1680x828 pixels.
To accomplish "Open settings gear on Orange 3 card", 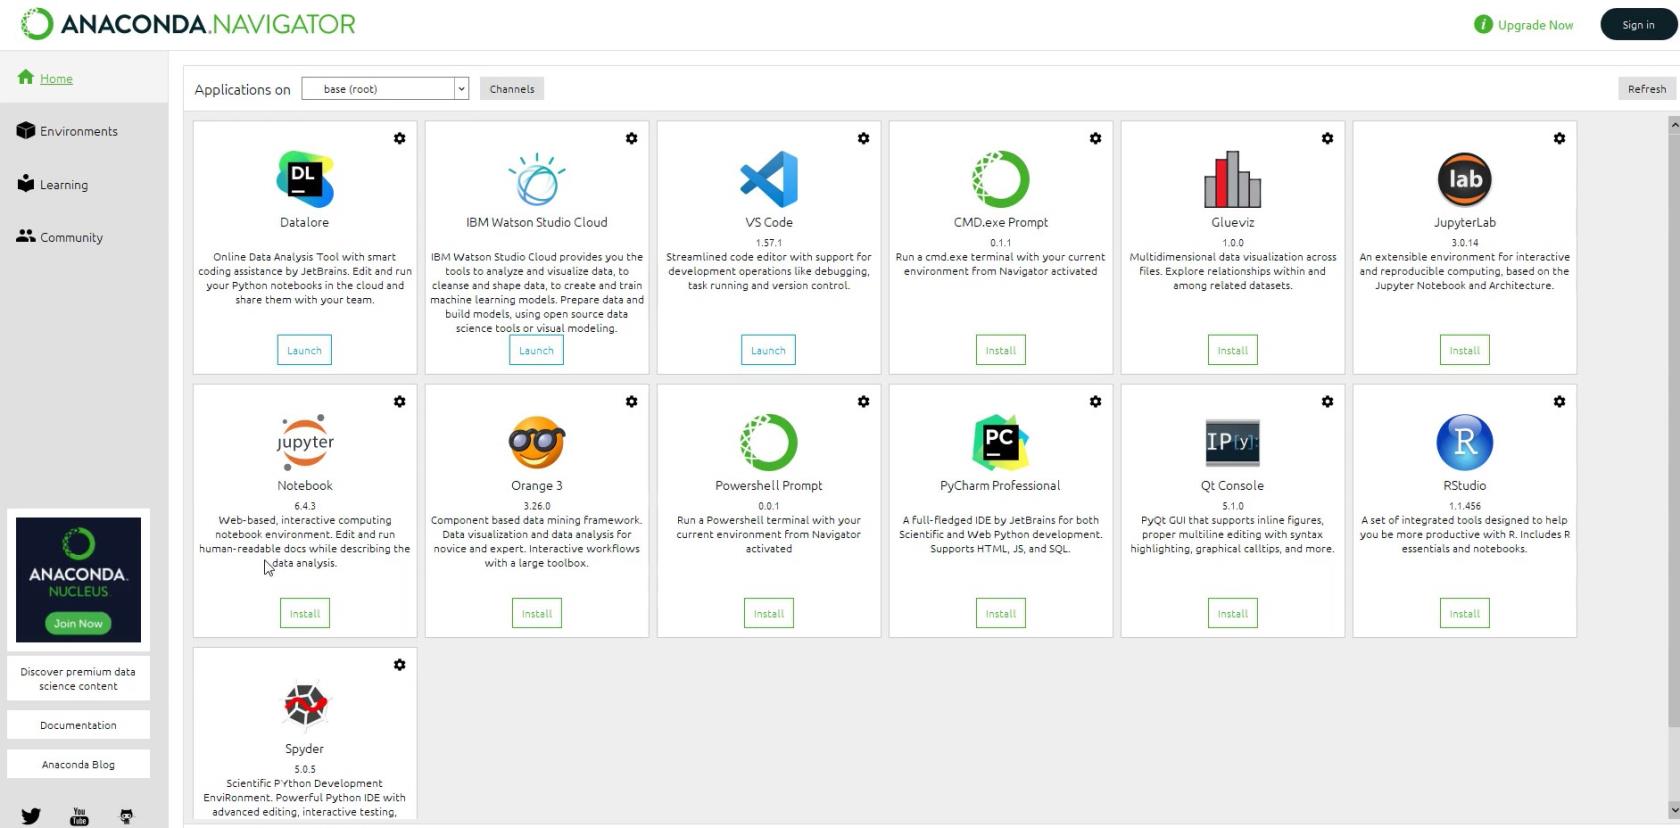I will tap(631, 401).
